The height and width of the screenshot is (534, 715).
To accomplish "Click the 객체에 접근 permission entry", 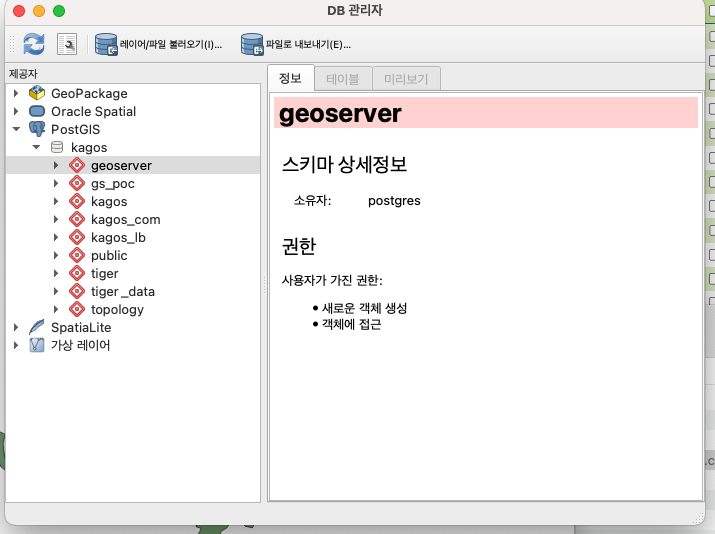I will (351, 325).
